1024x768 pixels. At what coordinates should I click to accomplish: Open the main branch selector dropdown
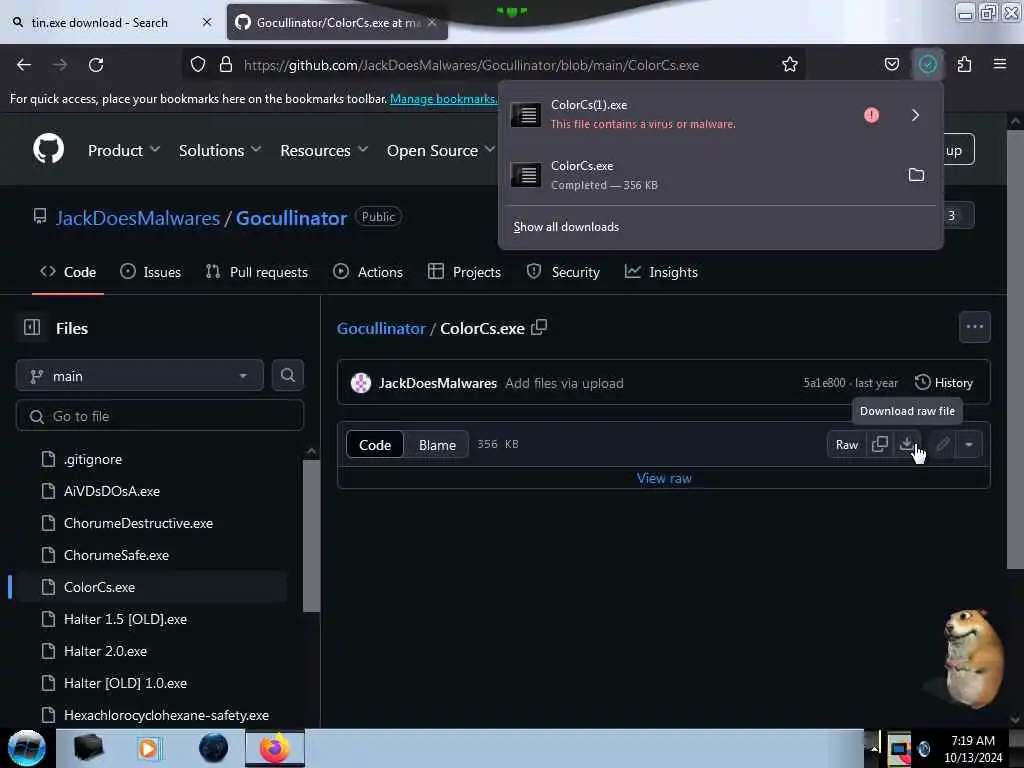tap(140, 376)
